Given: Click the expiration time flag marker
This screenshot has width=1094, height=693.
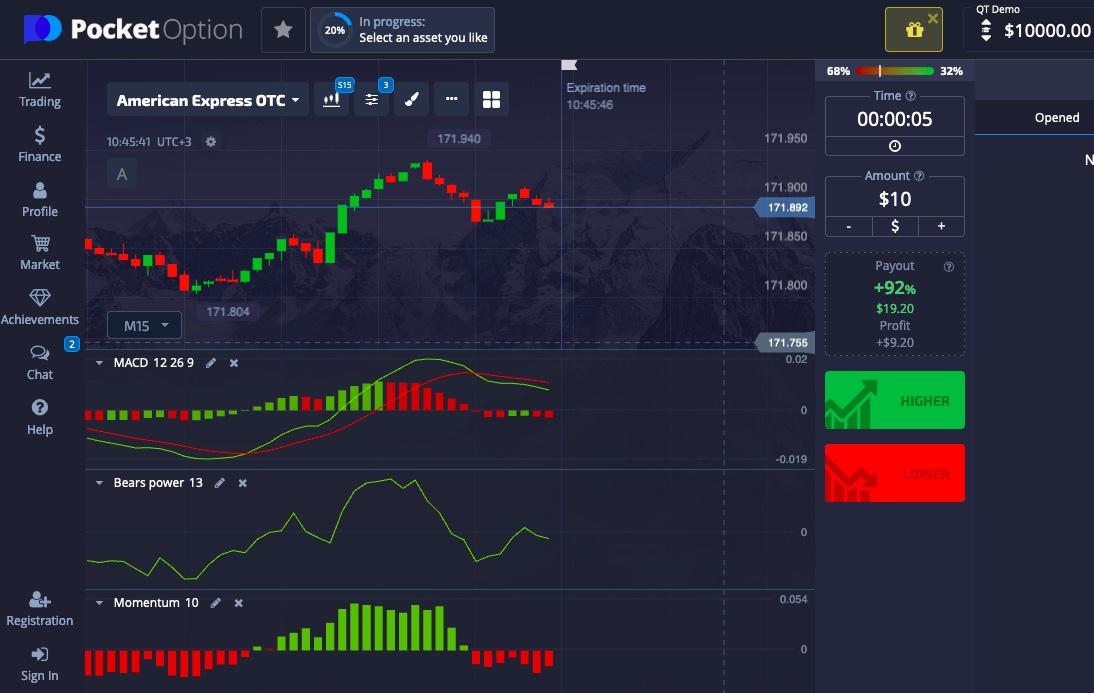Looking at the screenshot, I should click(569, 65).
